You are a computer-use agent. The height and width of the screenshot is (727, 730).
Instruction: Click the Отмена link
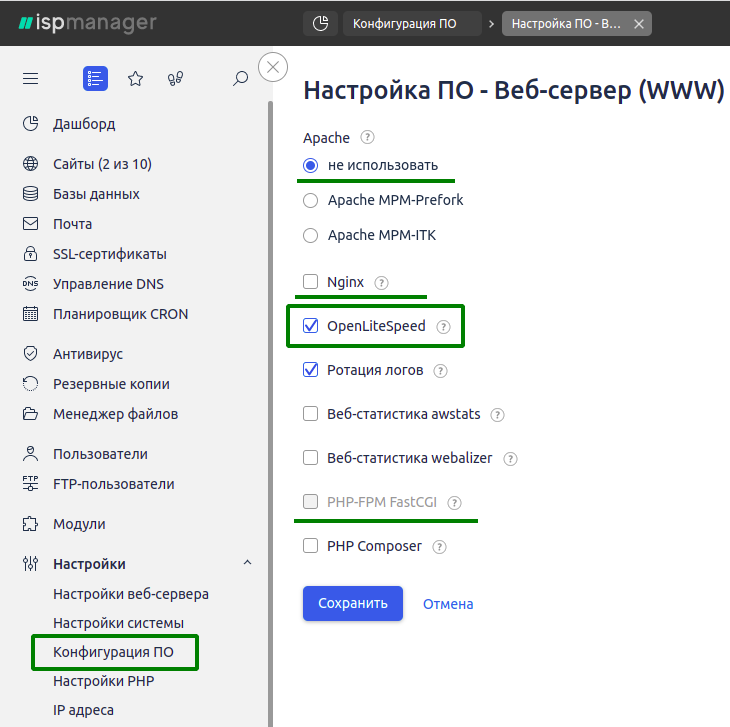pyautogui.click(x=448, y=604)
